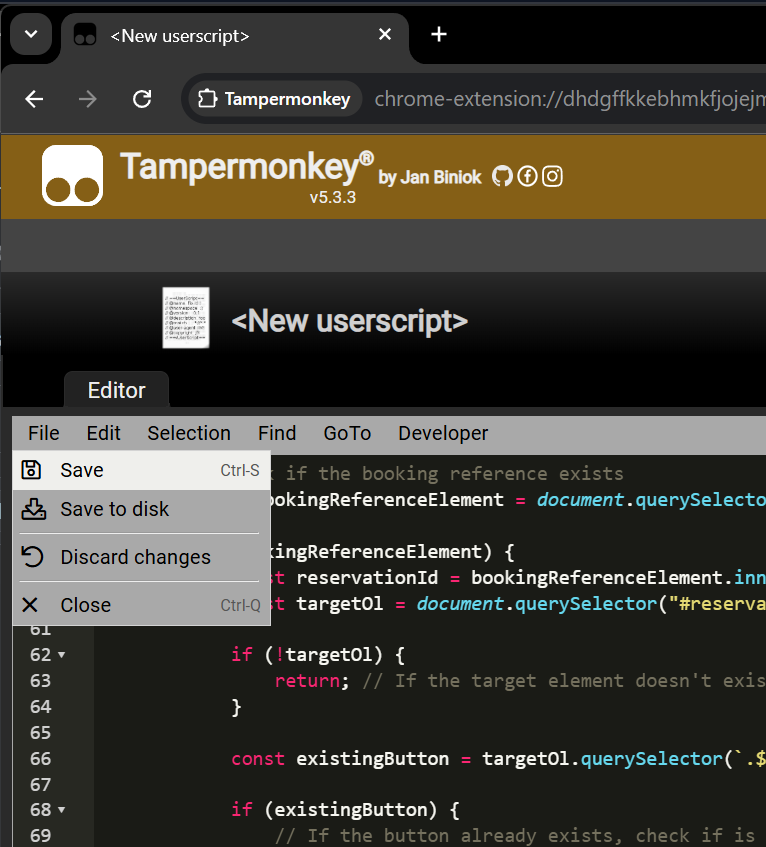
Task: Collapse the code fold at line 68
Action: pos(62,809)
